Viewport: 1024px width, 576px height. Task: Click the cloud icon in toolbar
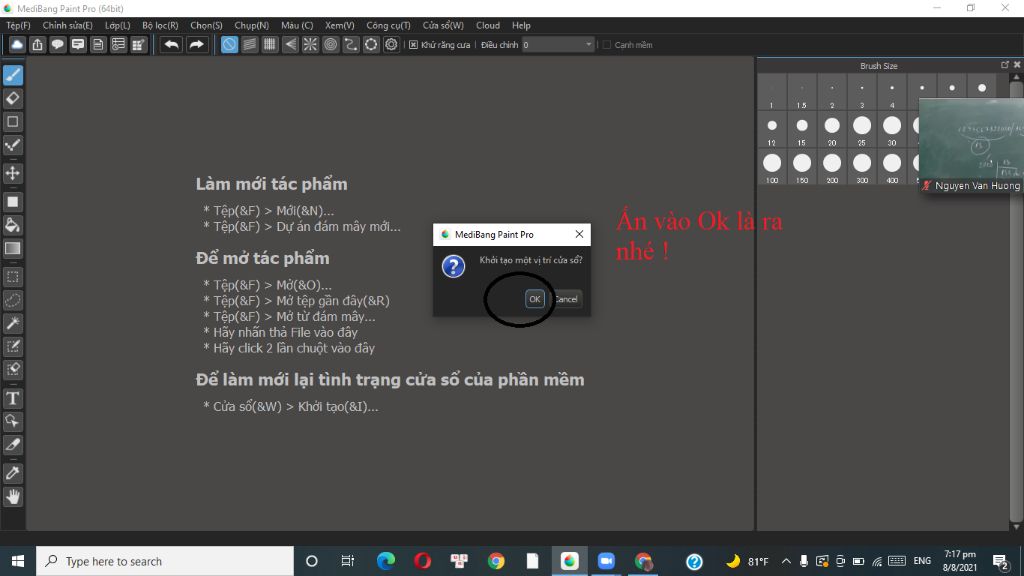(17, 44)
